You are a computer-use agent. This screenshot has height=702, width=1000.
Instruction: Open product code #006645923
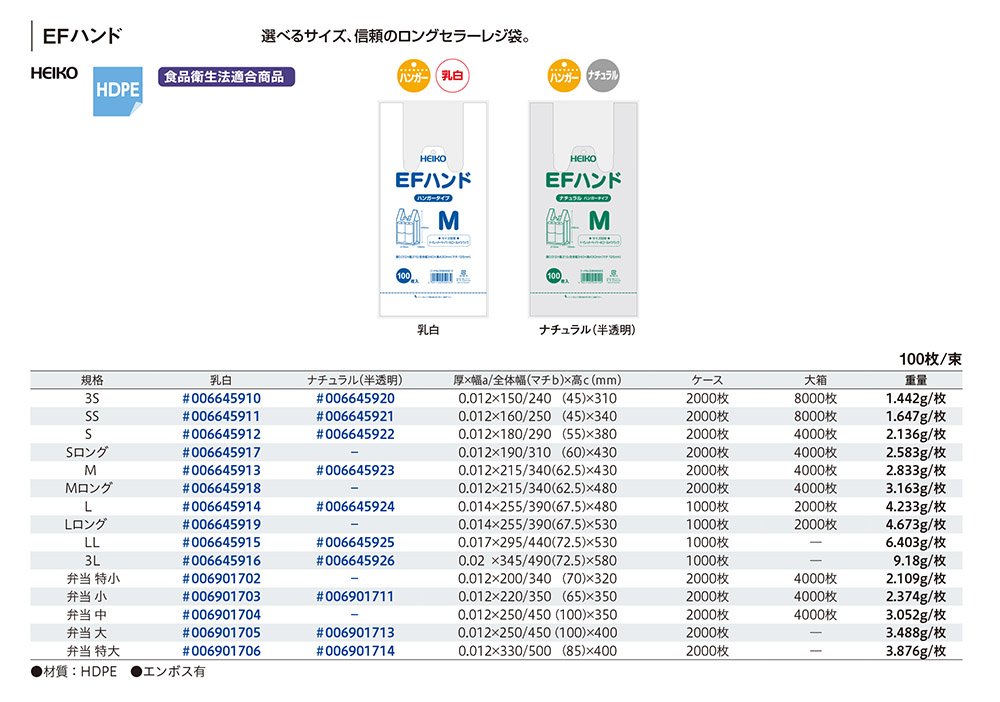tap(355, 471)
